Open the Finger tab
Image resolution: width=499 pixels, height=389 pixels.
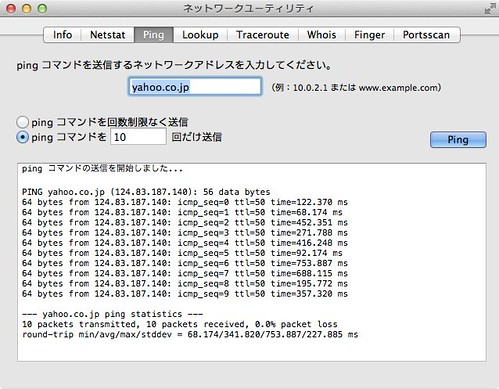pos(369,35)
